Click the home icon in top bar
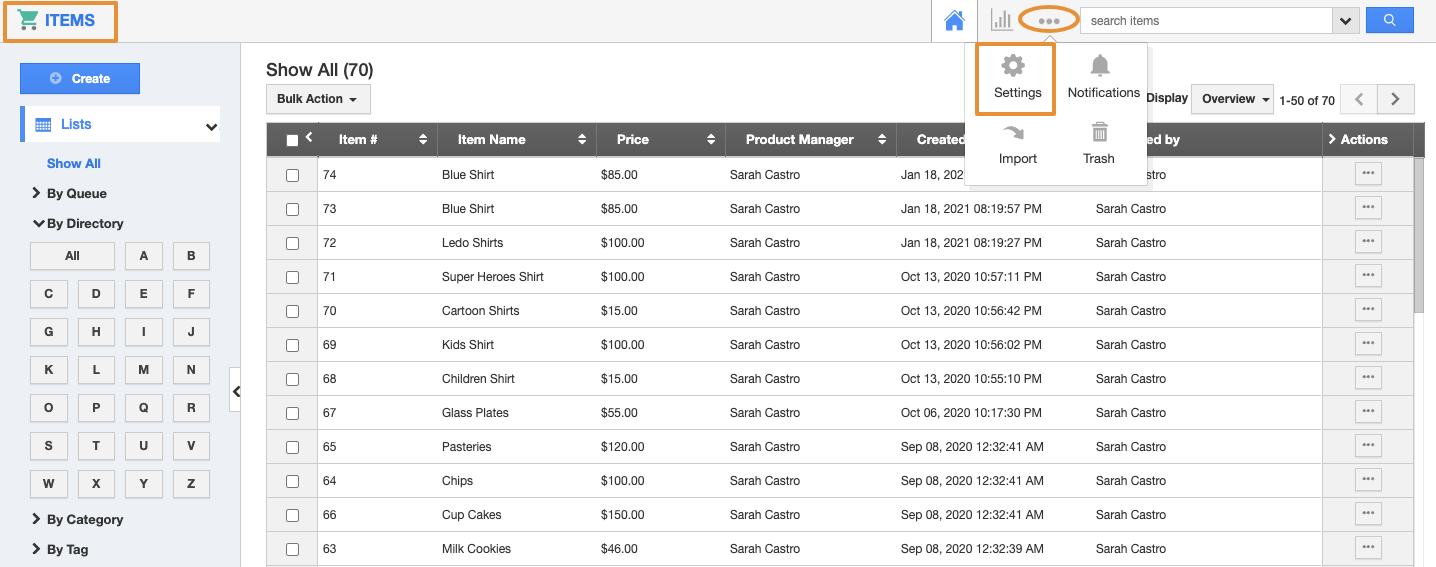The image size is (1436, 567). [x=954, y=21]
